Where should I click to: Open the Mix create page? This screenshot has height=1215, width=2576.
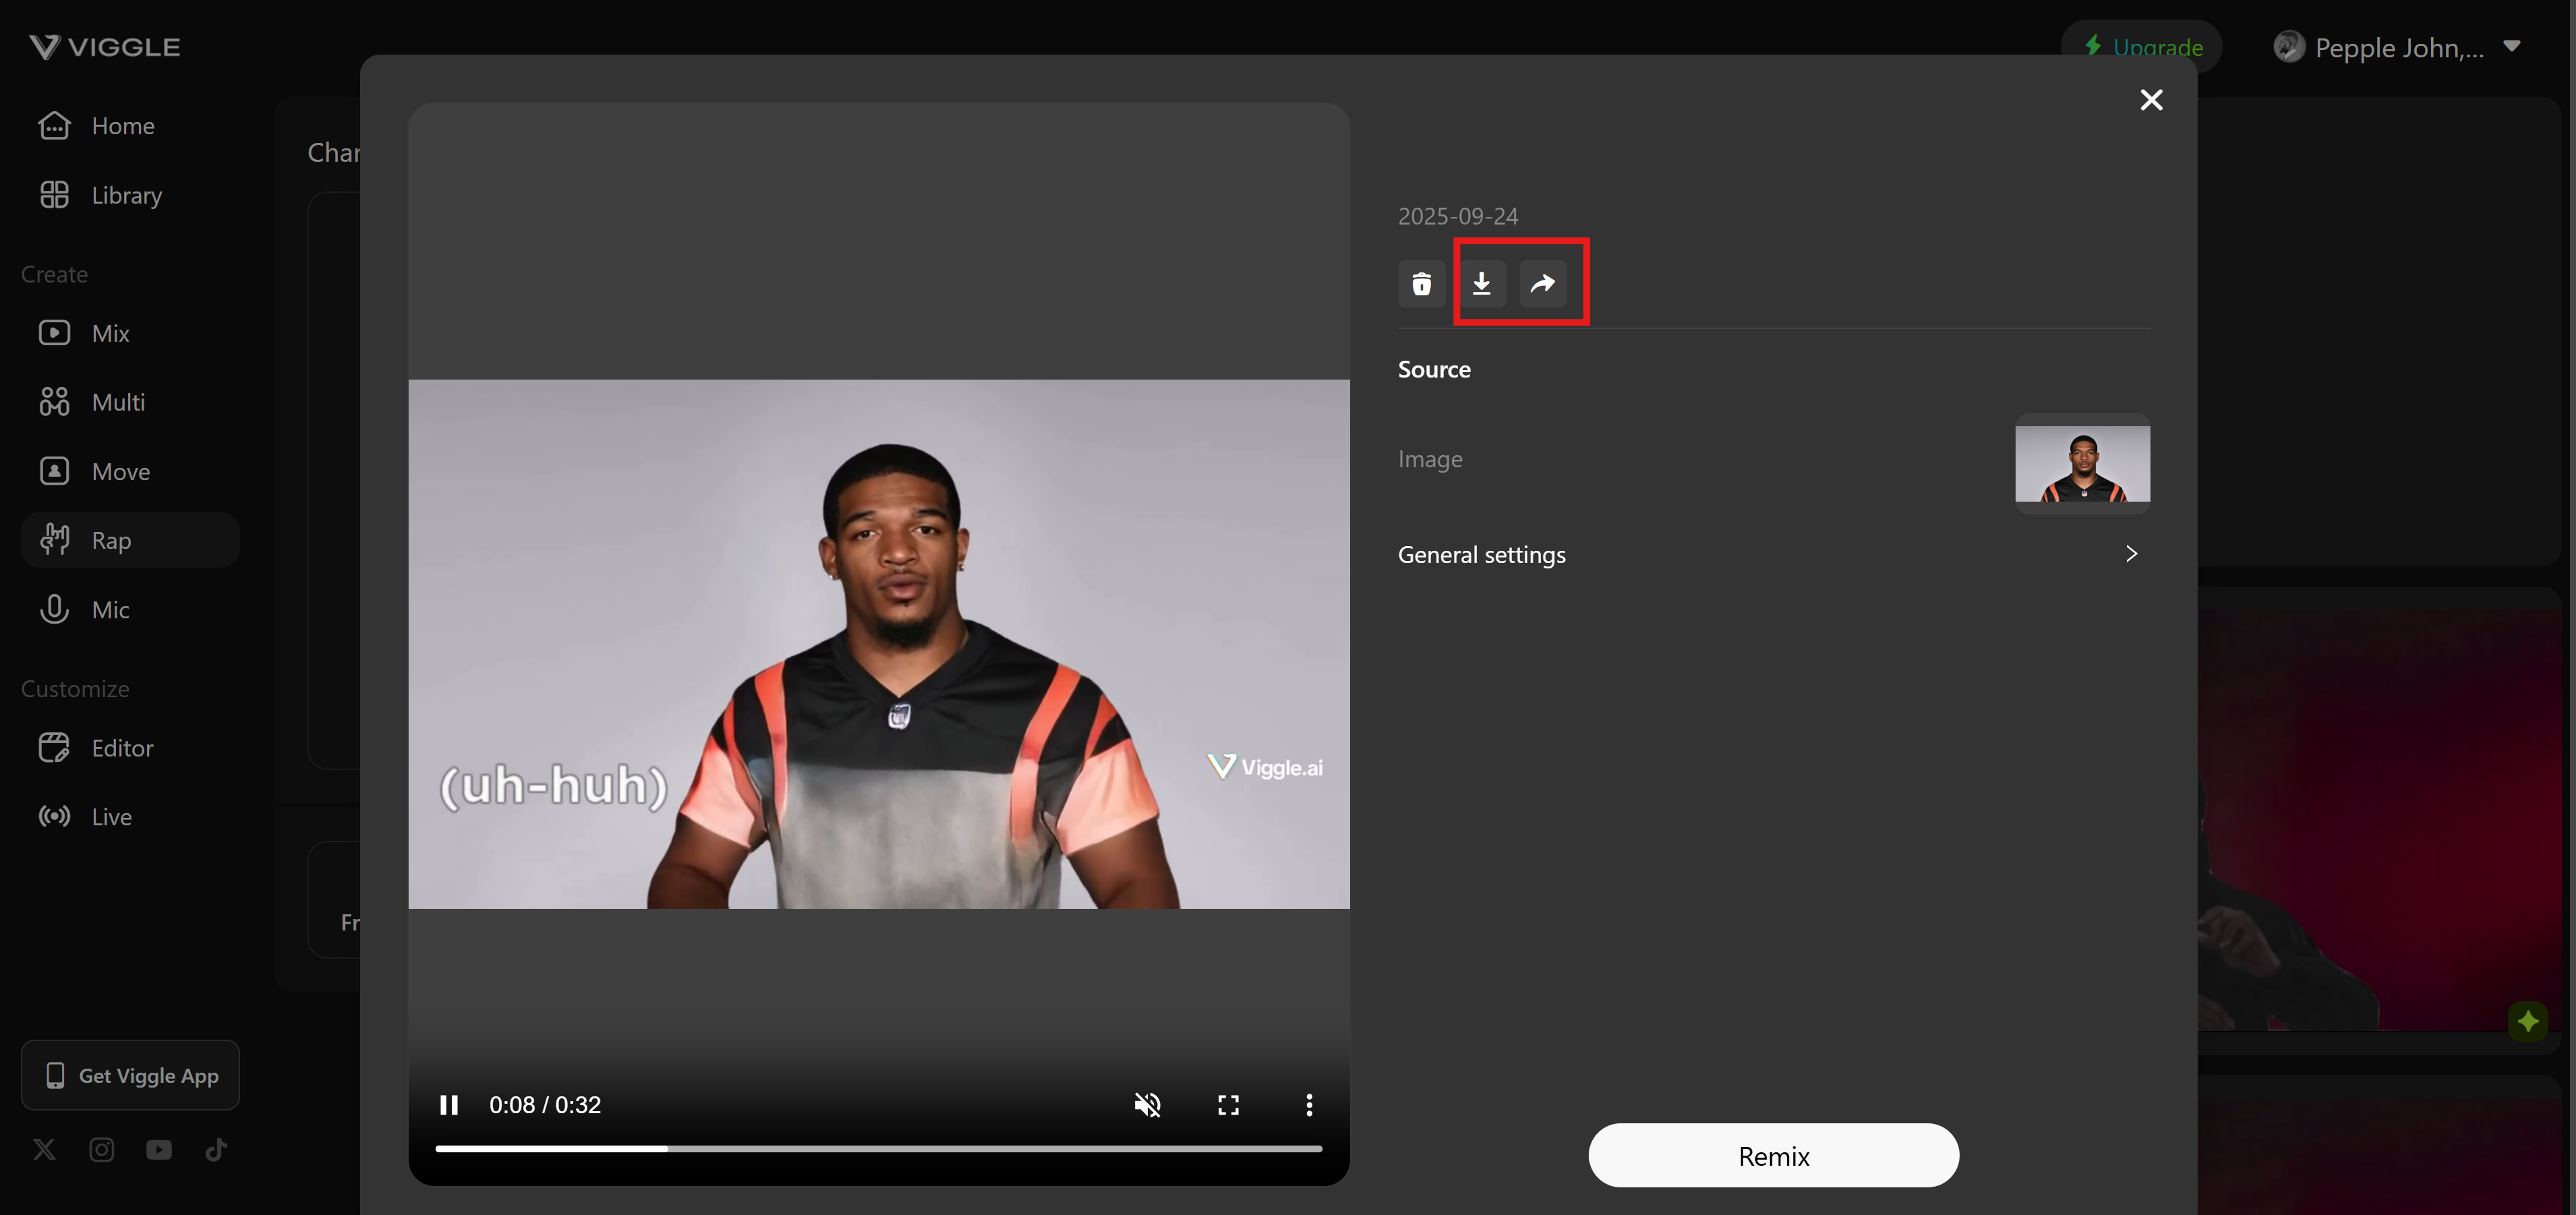click(110, 333)
